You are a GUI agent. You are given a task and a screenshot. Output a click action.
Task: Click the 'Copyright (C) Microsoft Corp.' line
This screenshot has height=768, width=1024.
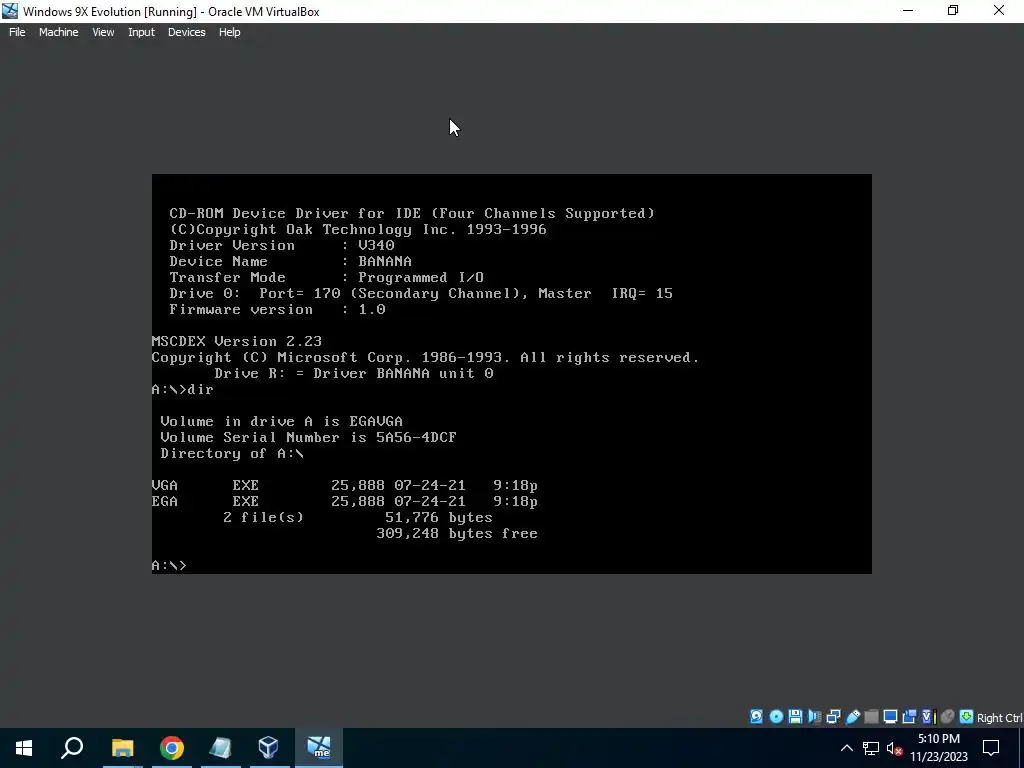pyautogui.click(x=425, y=357)
